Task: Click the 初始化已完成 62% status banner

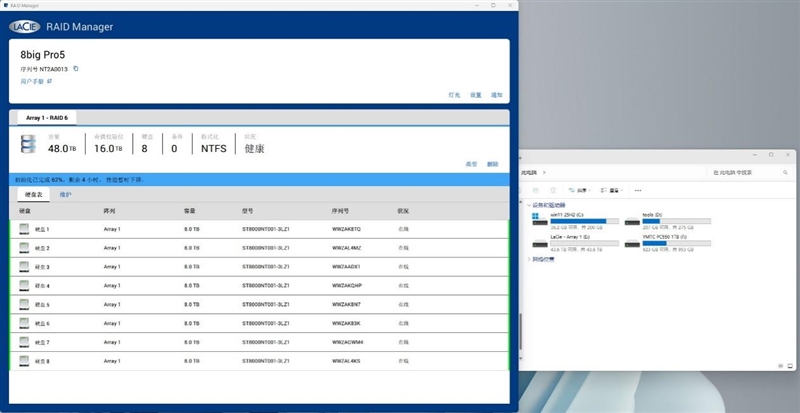Action: pos(259,180)
